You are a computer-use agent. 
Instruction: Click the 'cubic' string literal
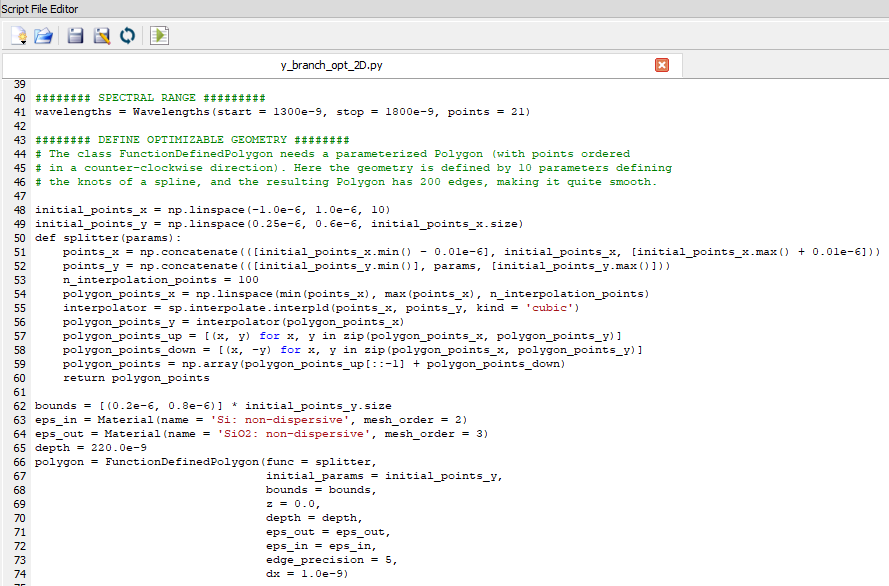pos(549,308)
